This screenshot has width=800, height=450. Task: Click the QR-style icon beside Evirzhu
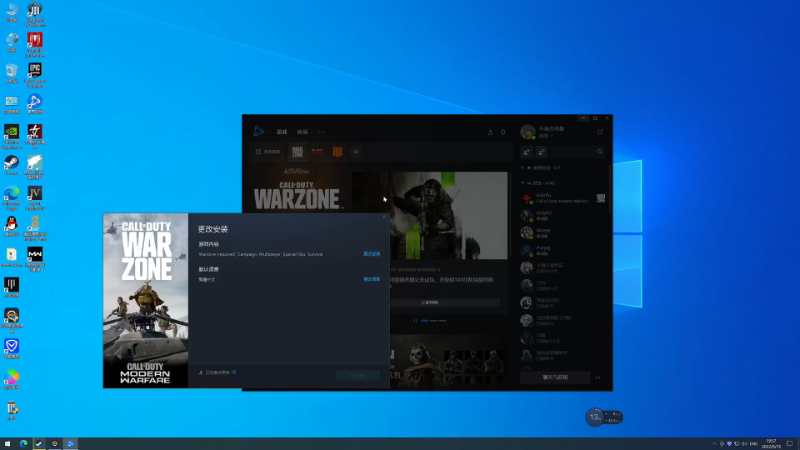pos(601,198)
